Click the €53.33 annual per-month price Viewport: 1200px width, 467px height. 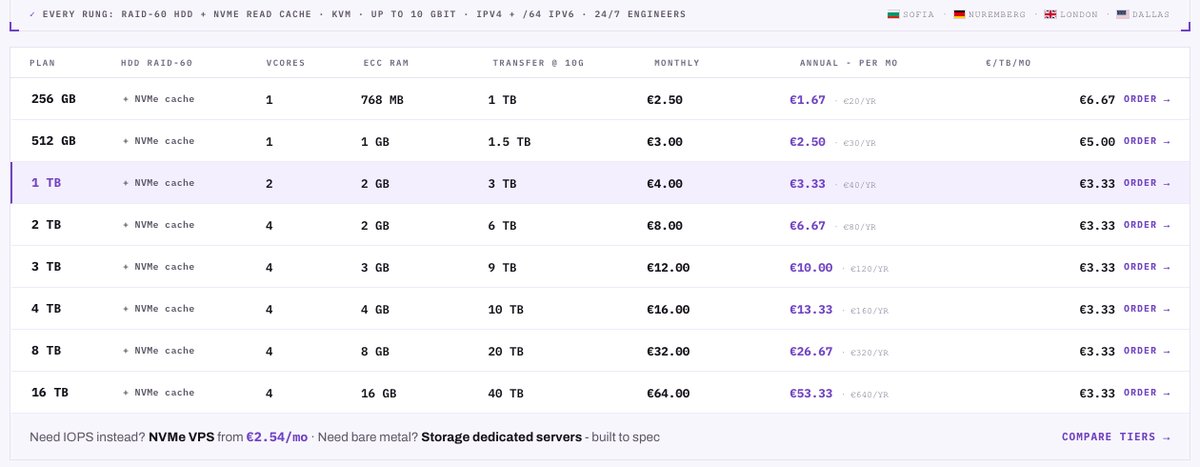[811, 393]
